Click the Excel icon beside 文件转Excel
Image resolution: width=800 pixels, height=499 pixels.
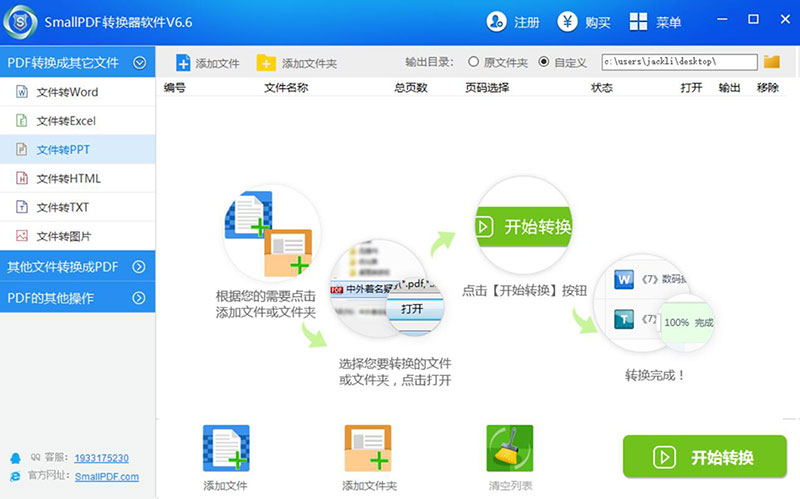click(22, 120)
